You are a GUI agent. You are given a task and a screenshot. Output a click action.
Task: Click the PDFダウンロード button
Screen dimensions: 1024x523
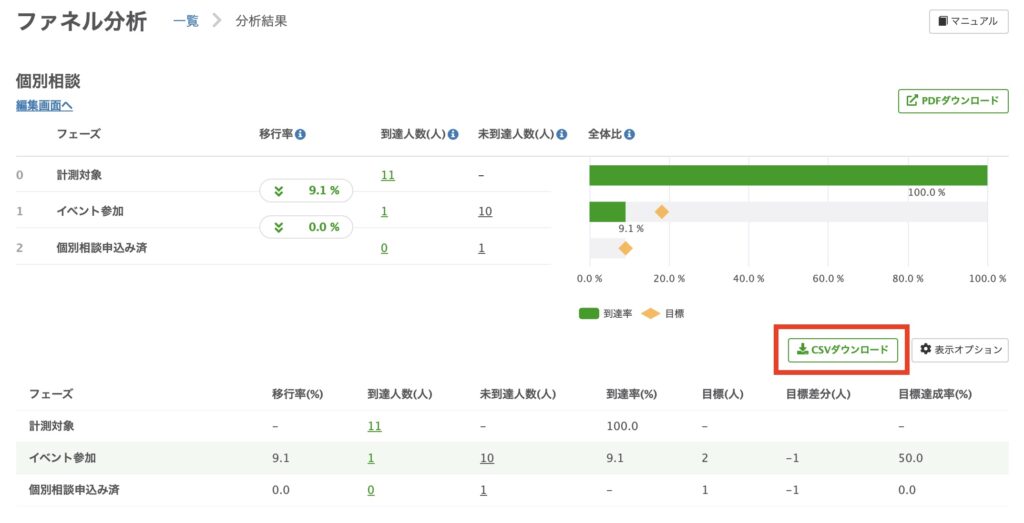[x=953, y=101]
